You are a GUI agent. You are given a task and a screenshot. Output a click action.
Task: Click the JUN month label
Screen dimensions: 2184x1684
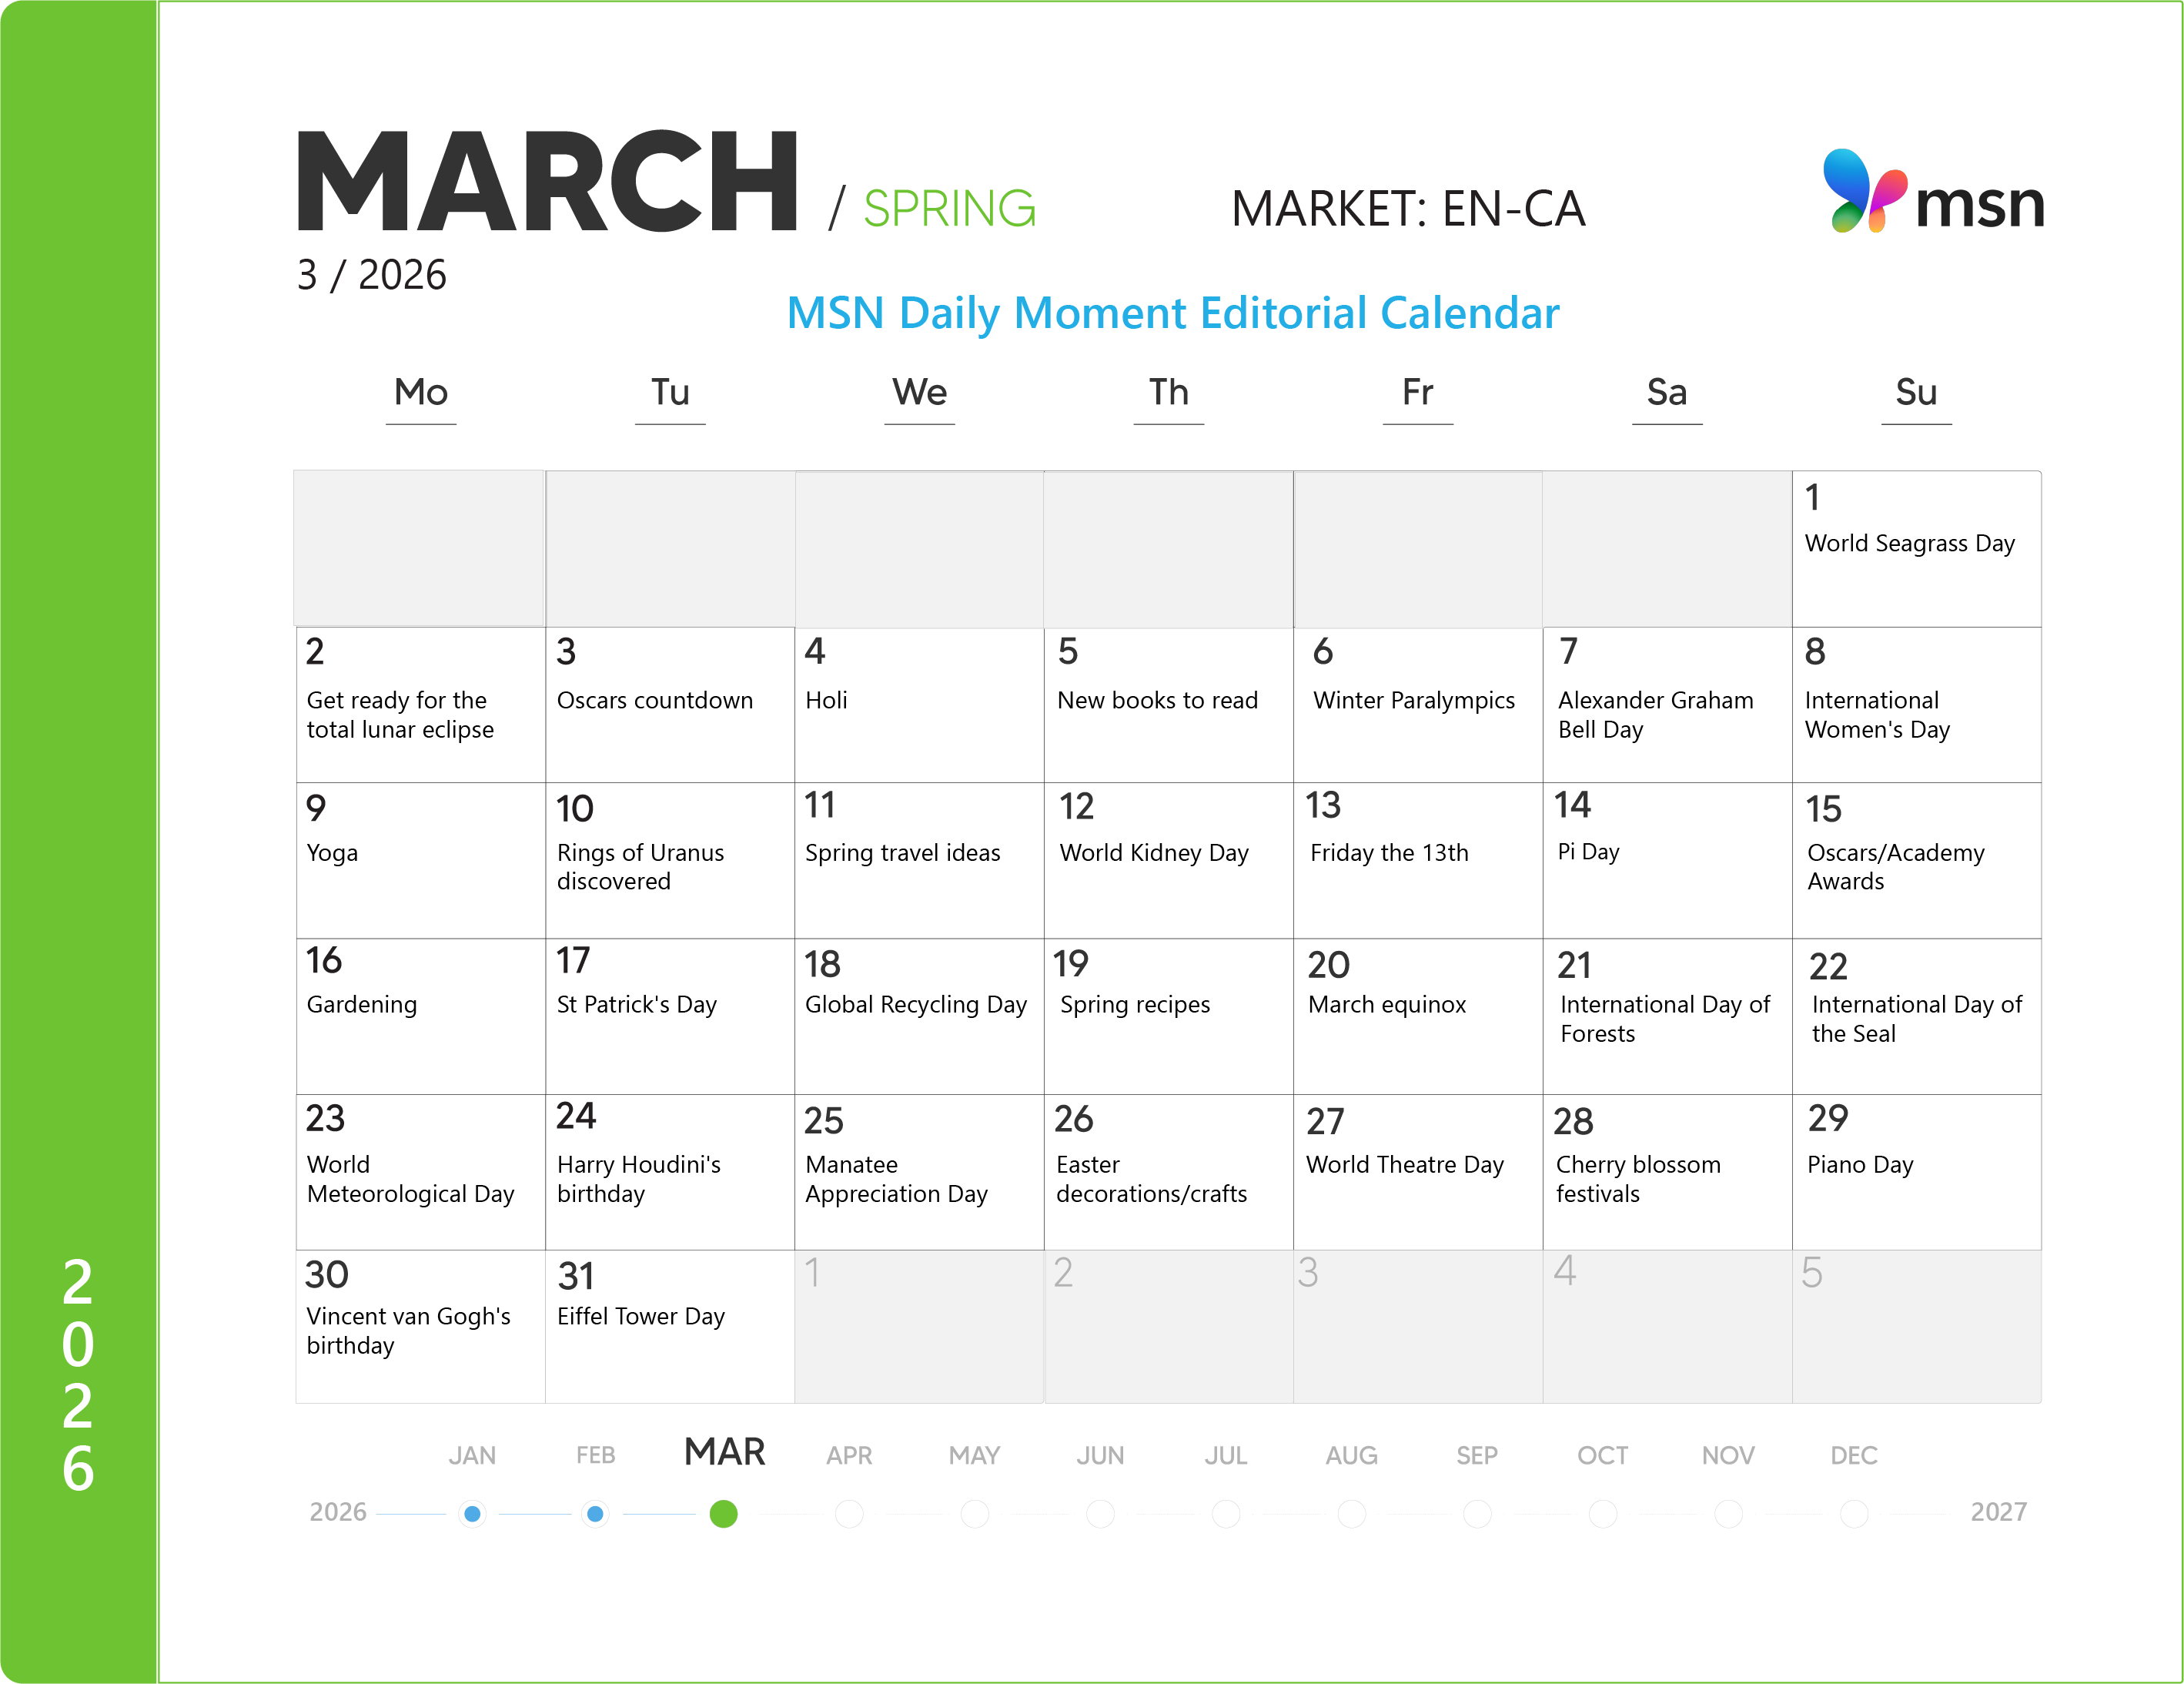pyautogui.click(x=1099, y=1455)
